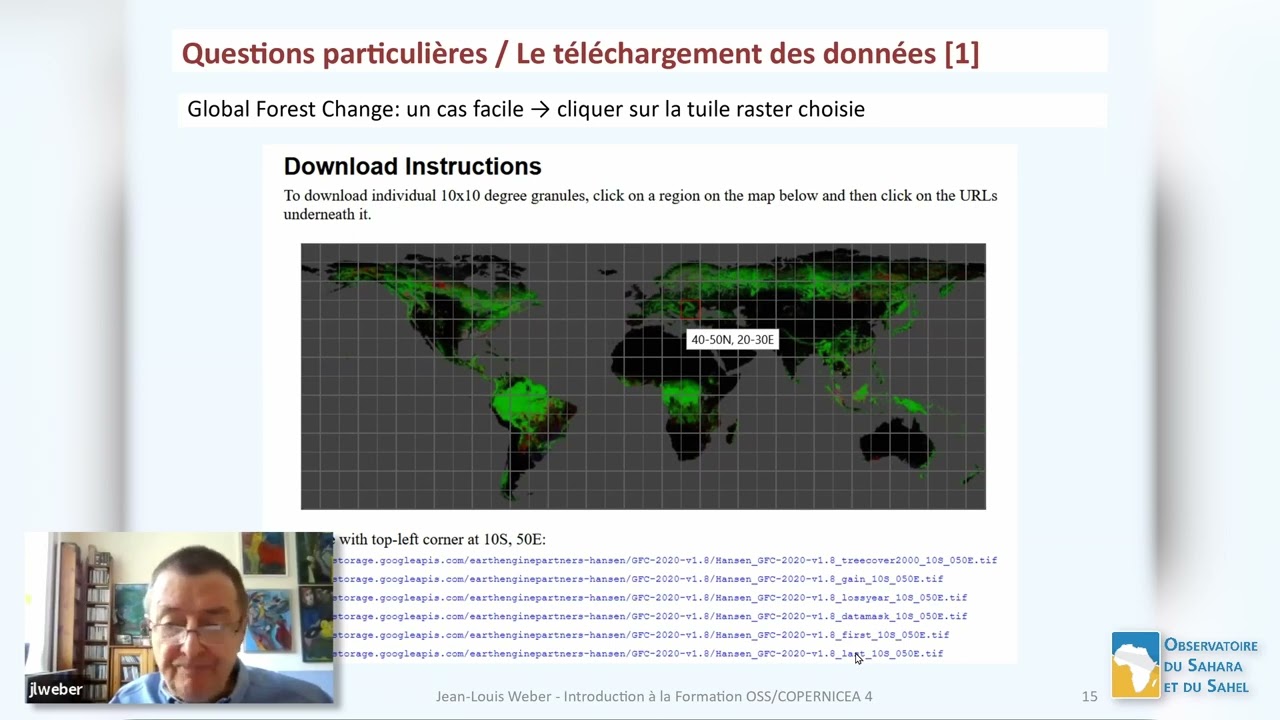Screen dimensions: 1280x720
Task: Click the world forest change map
Action: pos(643,376)
